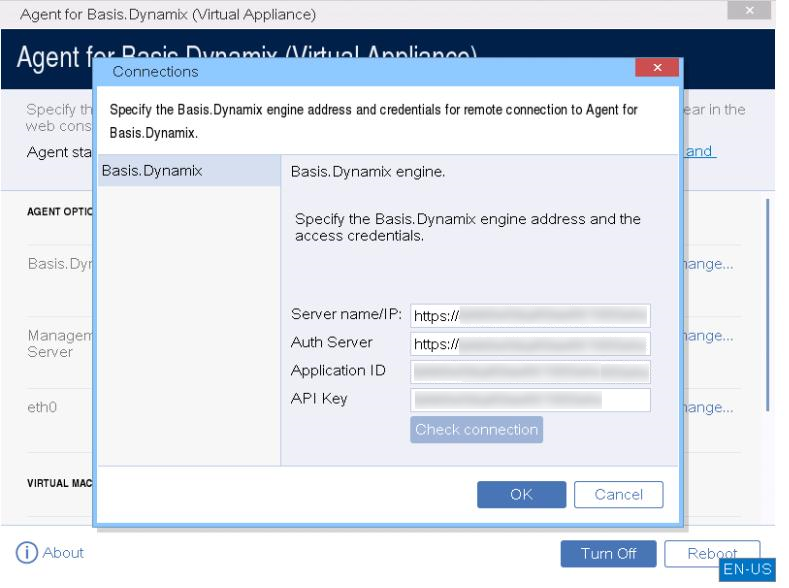
Task: Cancel the Connections dialog
Action: click(618, 494)
